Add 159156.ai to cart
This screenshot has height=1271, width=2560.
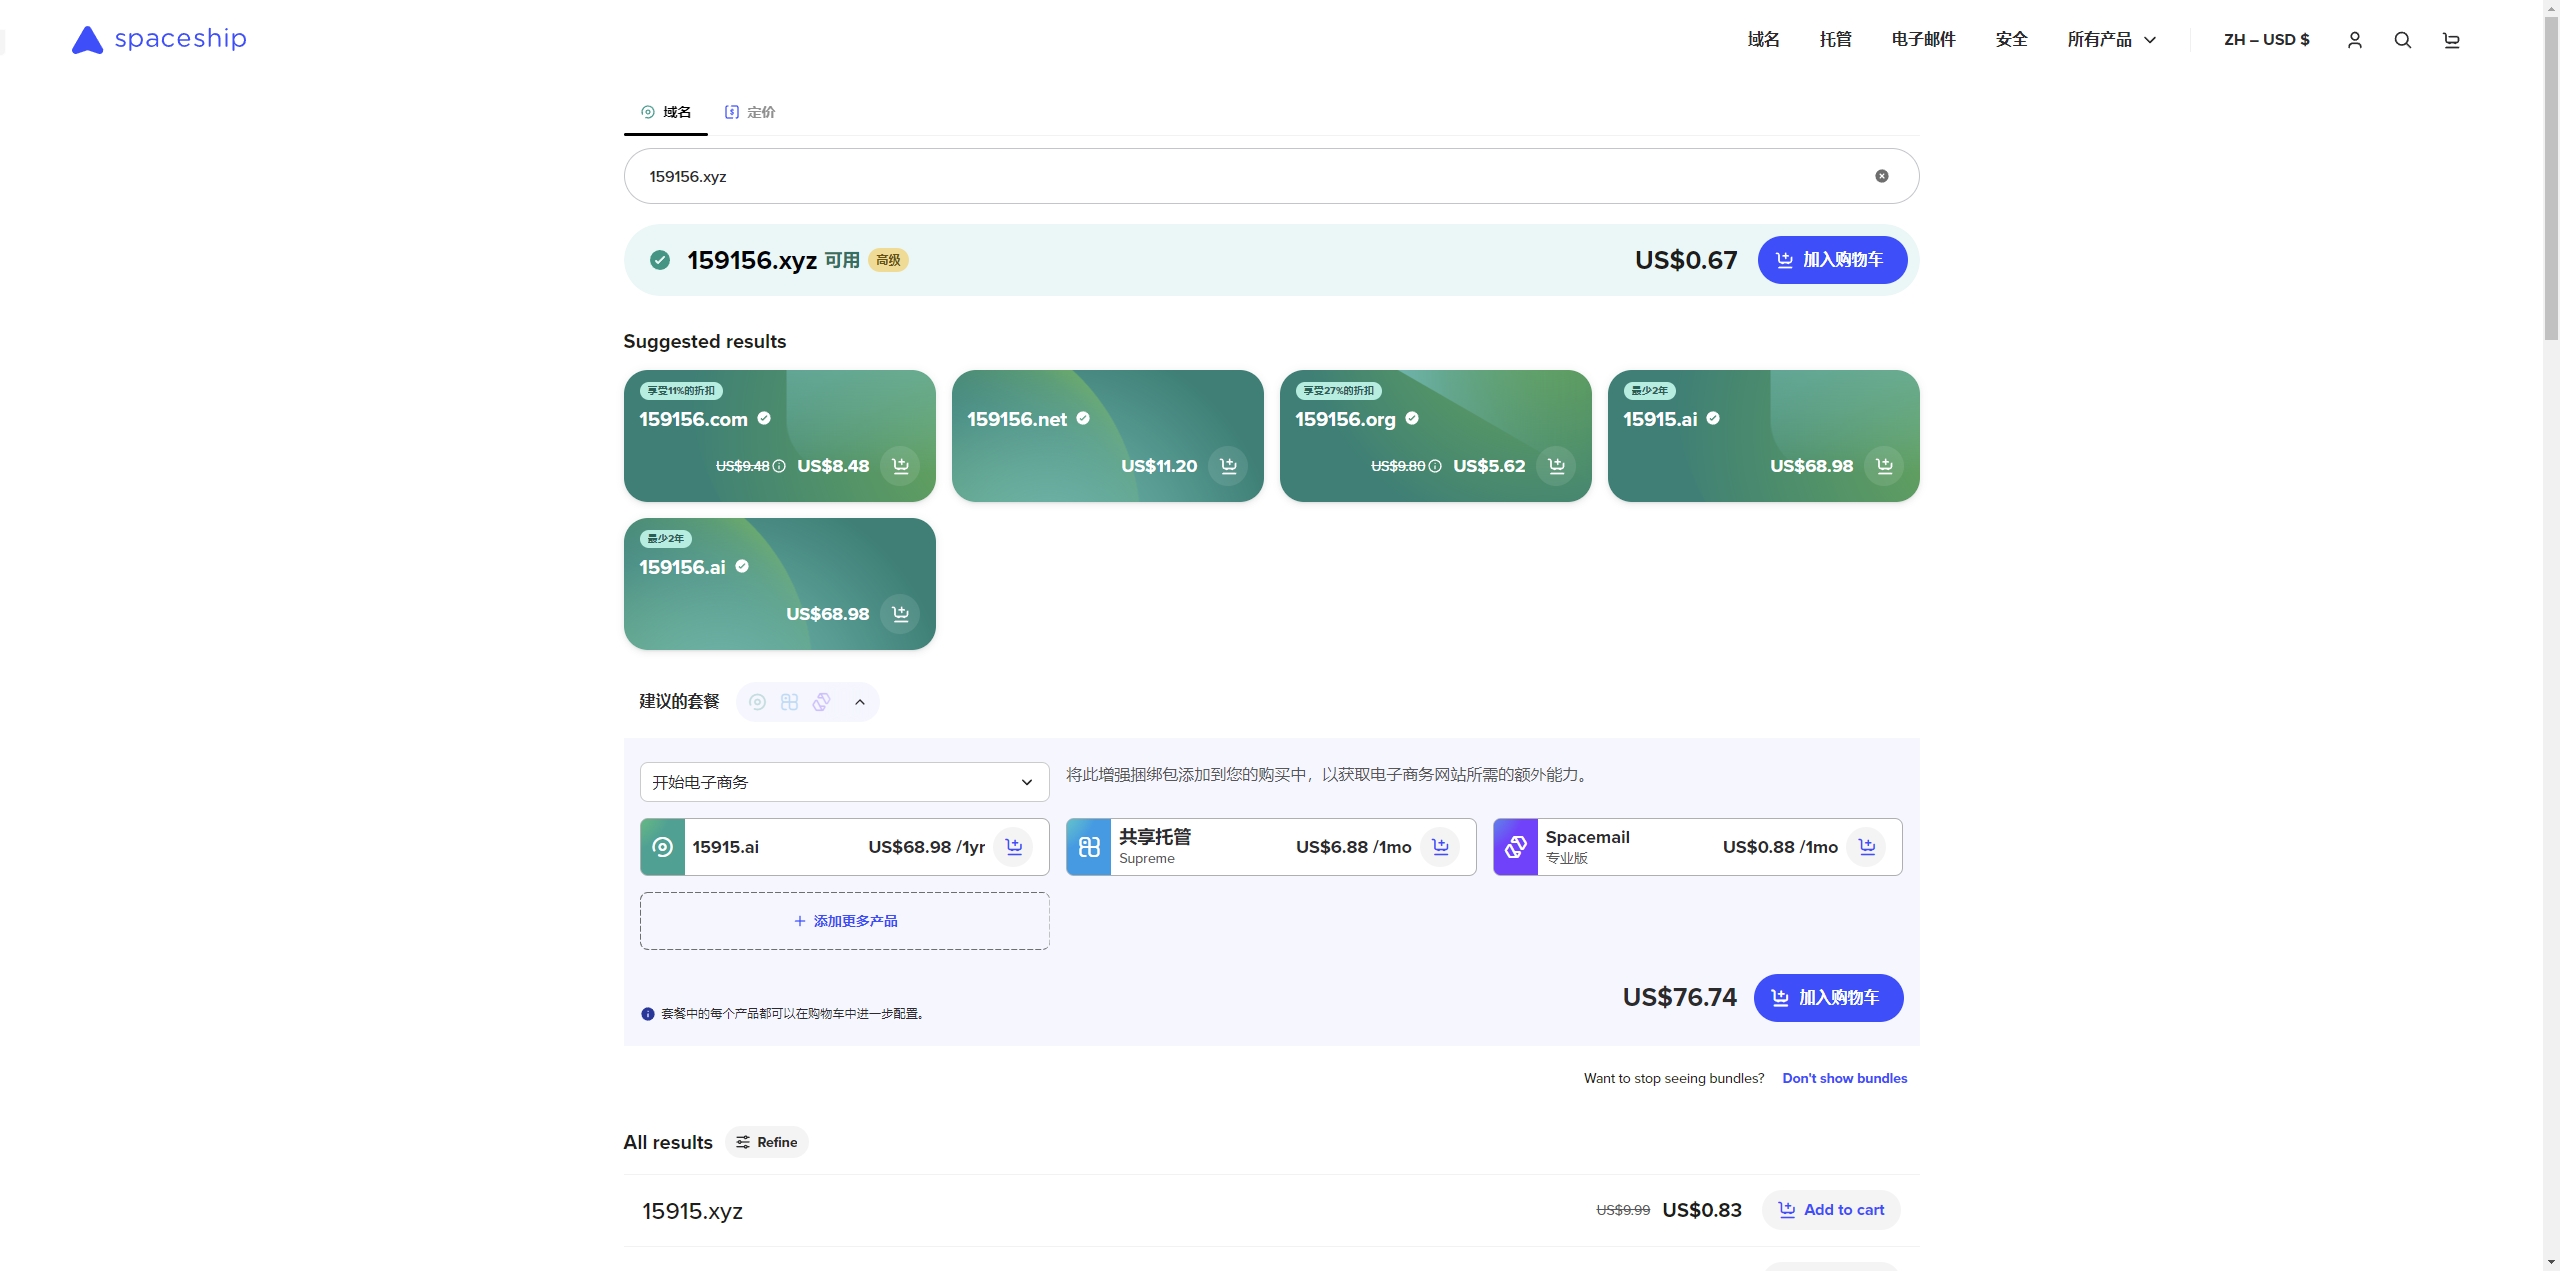tap(900, 614)
